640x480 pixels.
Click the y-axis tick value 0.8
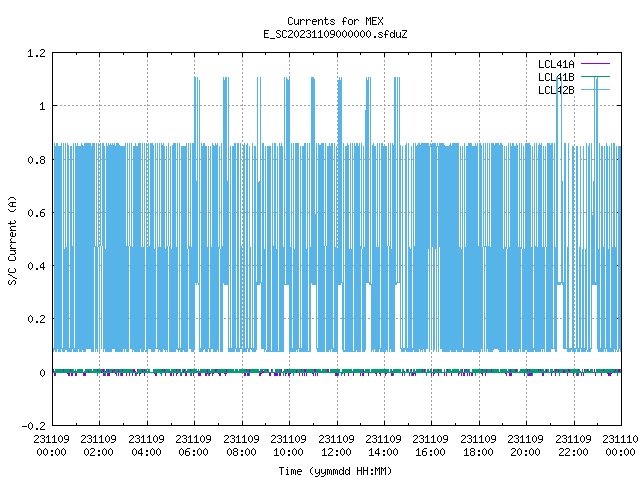tap(36, 160)
